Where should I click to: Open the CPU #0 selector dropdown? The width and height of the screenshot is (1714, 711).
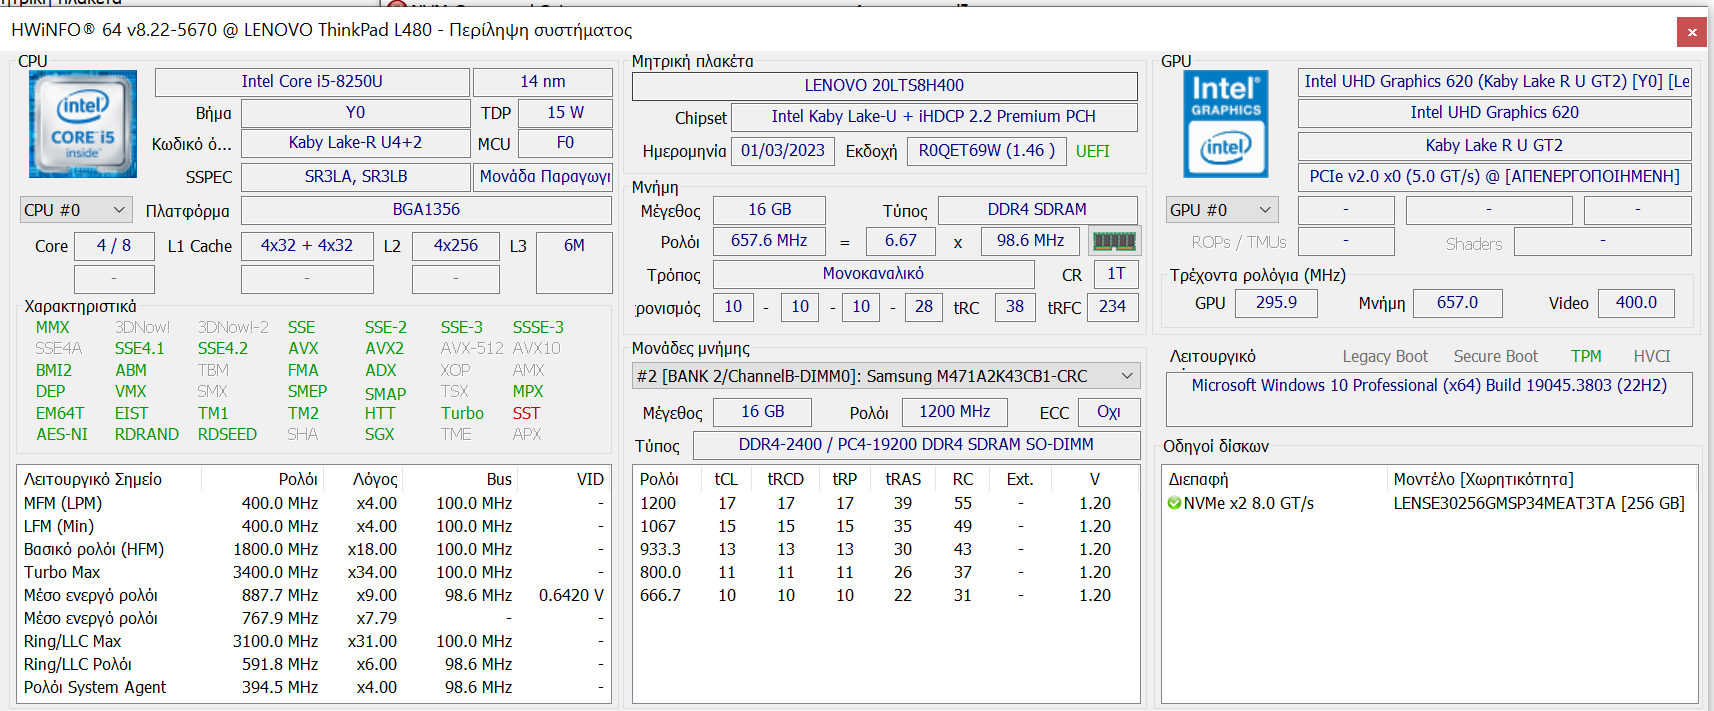[76, 210]
